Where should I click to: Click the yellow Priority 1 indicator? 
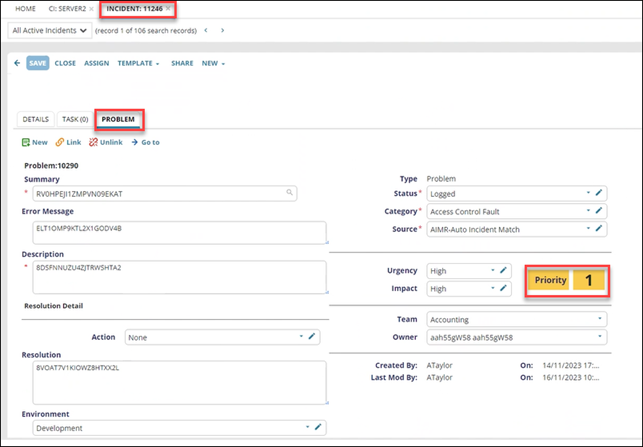[x=567, y=280]
